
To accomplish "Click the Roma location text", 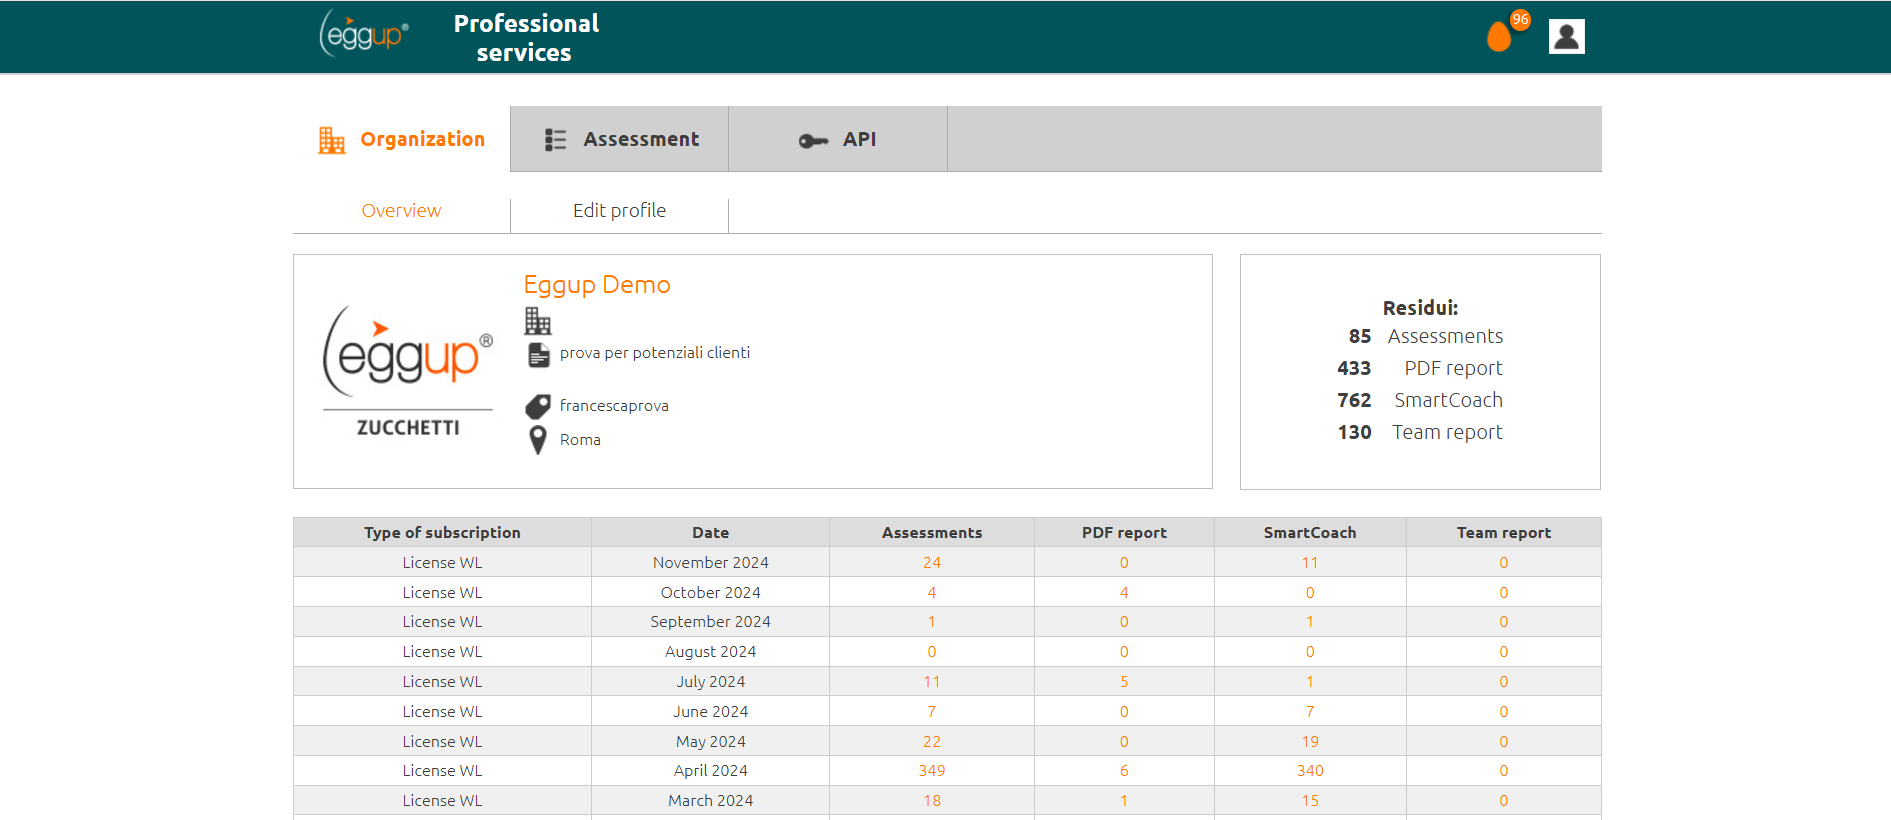I will click(x=580, y=440).
